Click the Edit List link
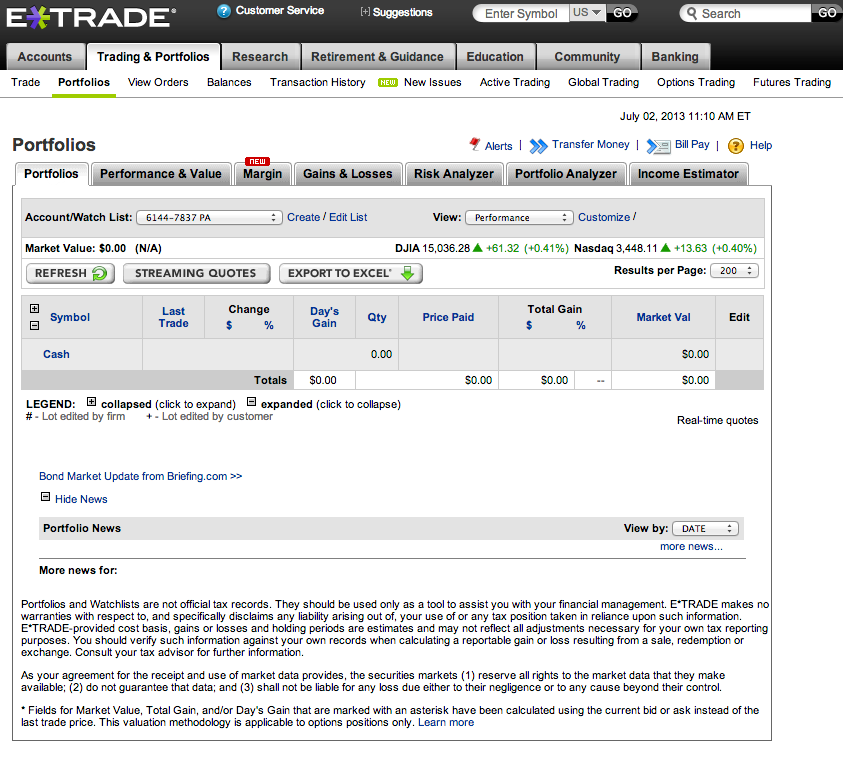 pos(348,218)
